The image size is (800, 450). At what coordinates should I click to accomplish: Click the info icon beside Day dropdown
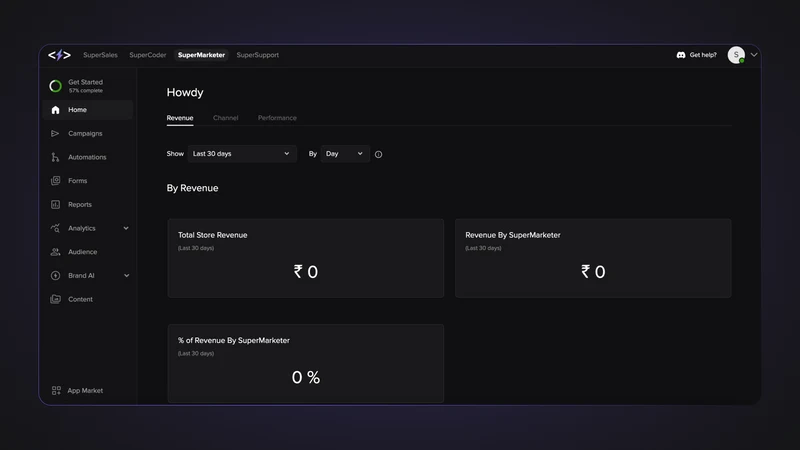tap(378, 154)
